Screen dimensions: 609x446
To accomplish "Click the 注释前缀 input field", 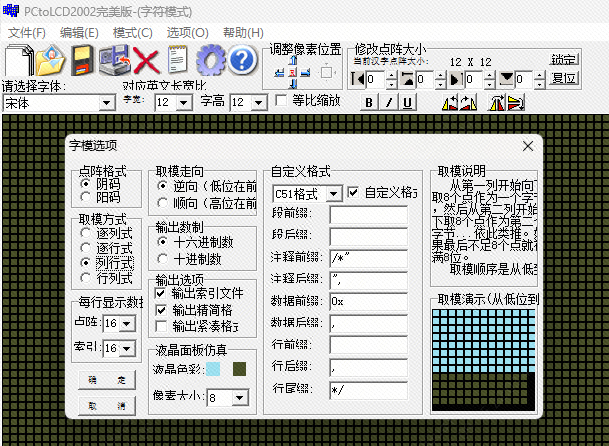I will (x=369, y=258).
